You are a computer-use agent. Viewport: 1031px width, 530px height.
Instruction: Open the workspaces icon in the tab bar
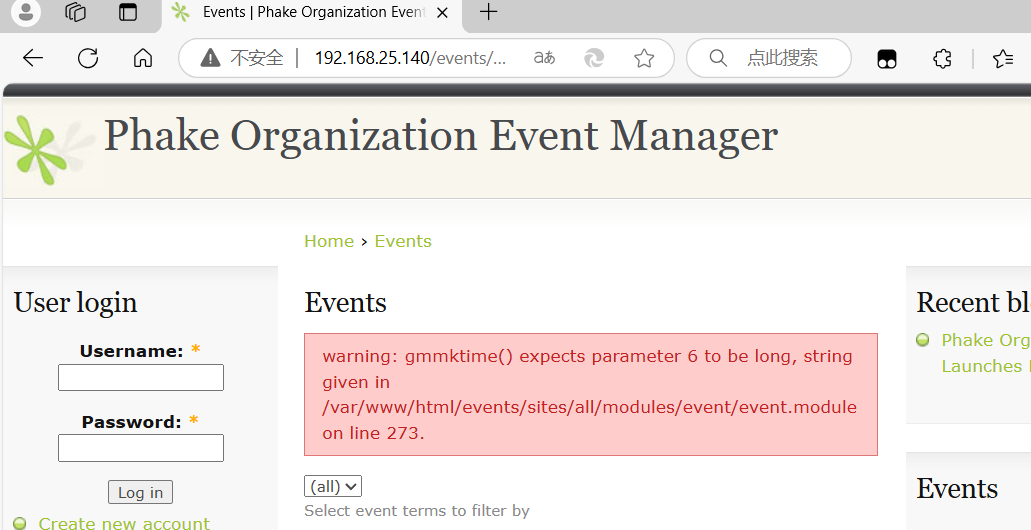point(76,12)
